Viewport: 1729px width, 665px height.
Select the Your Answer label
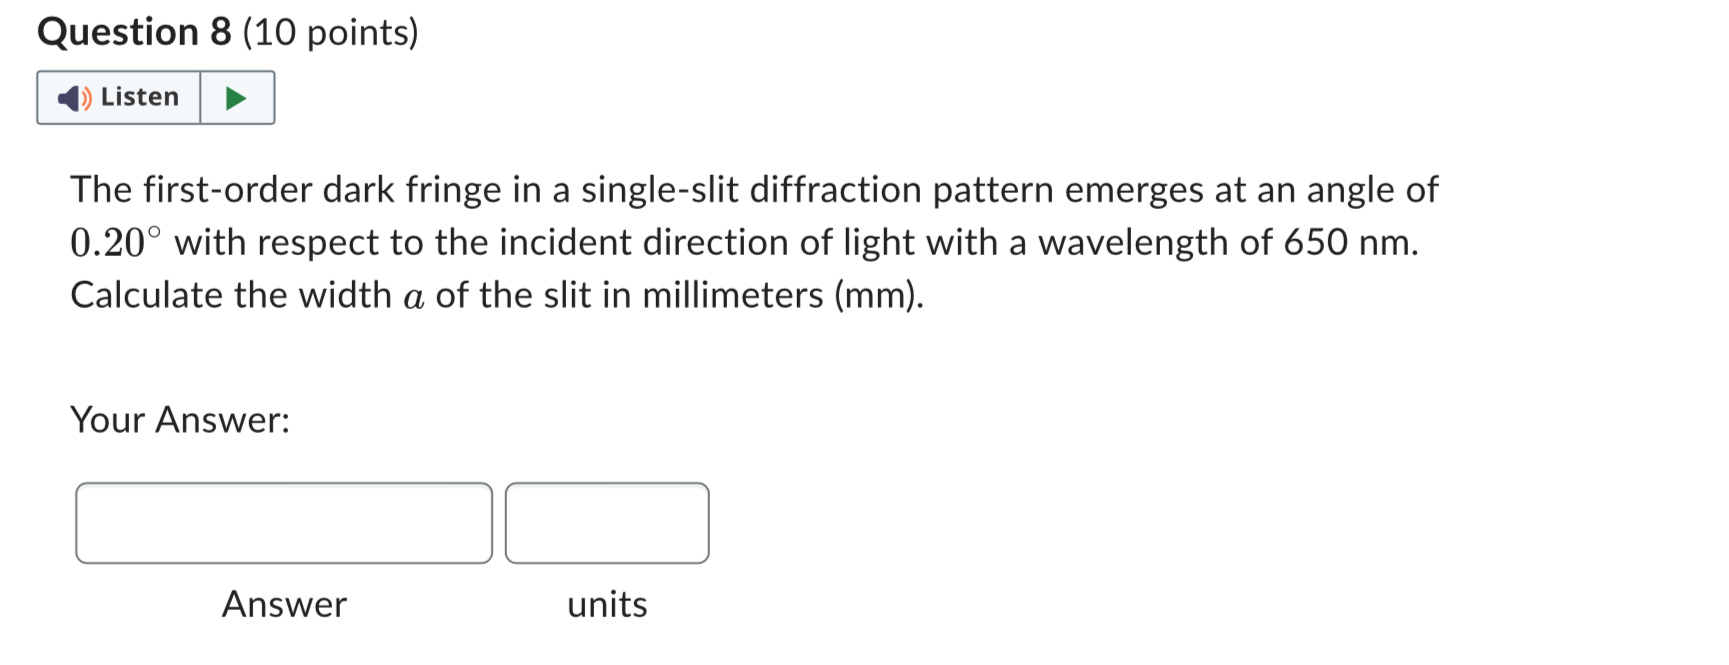[180, 420]
